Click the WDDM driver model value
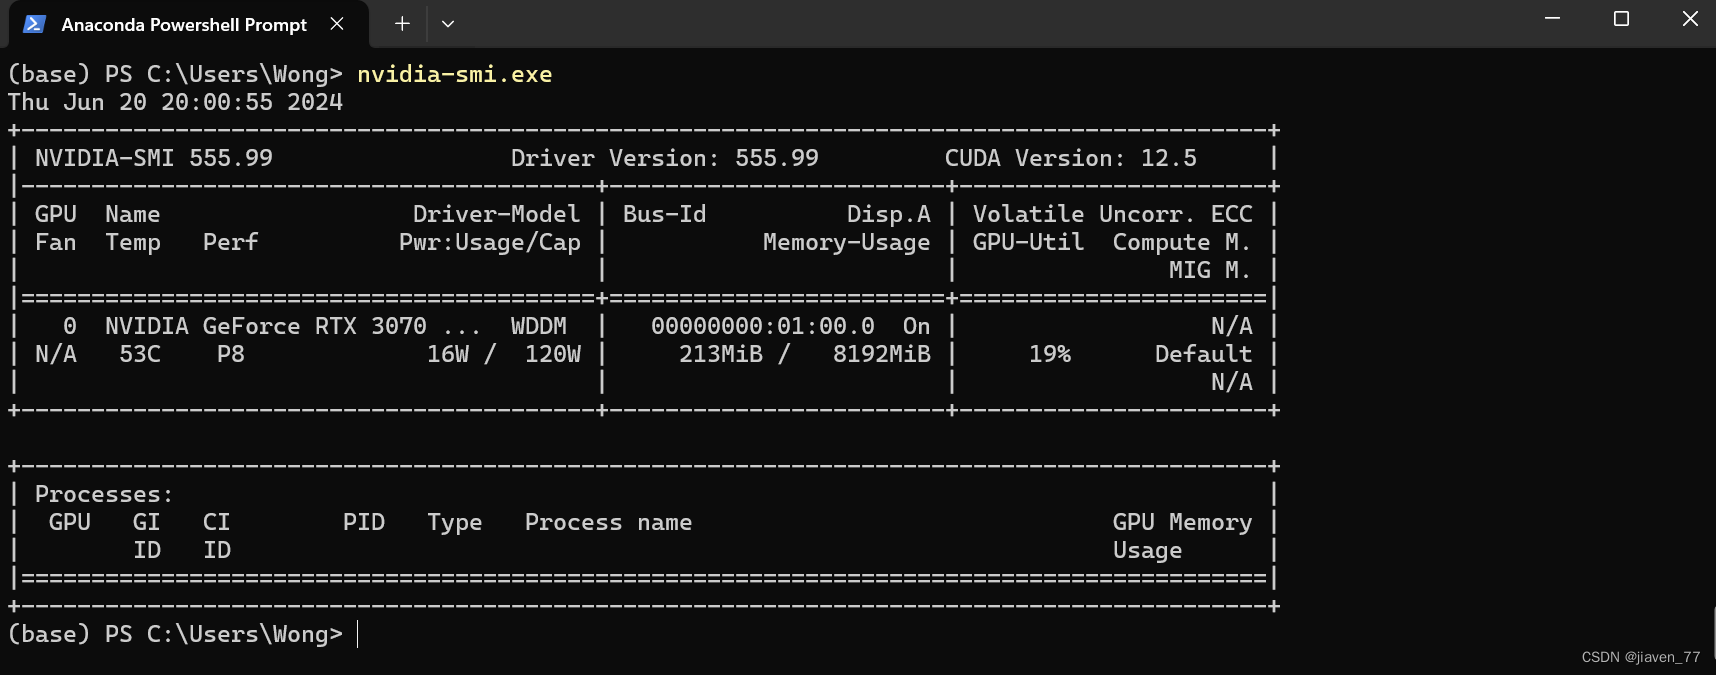 point(539,326)
